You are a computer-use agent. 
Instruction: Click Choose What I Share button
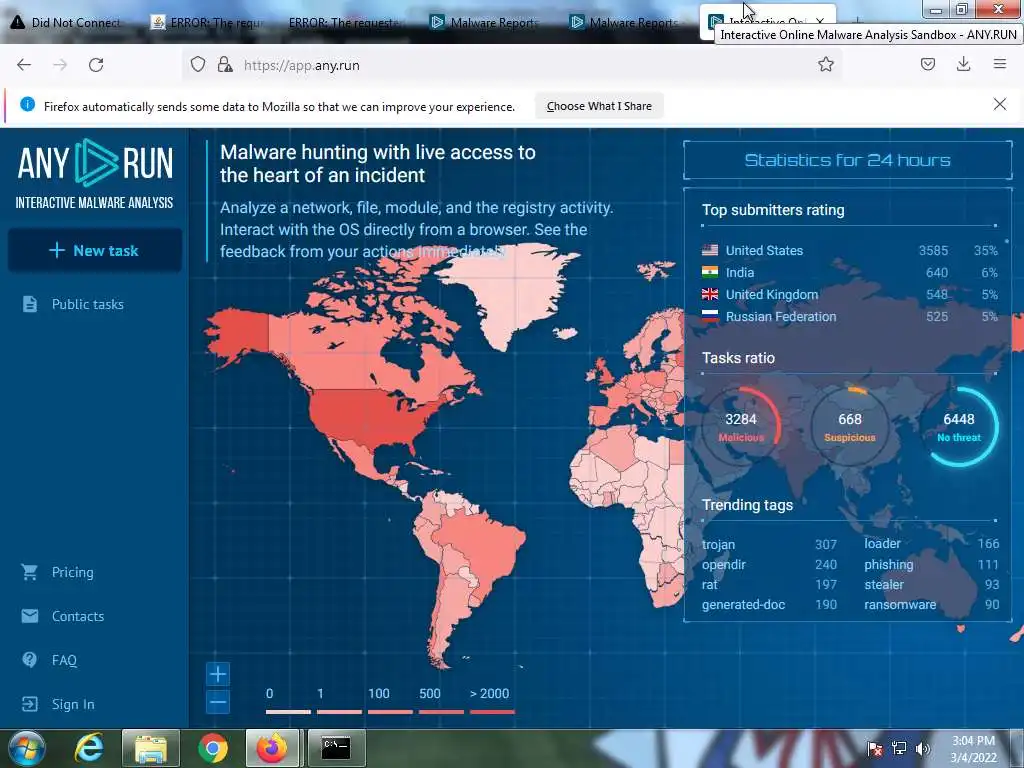[599, 106]
